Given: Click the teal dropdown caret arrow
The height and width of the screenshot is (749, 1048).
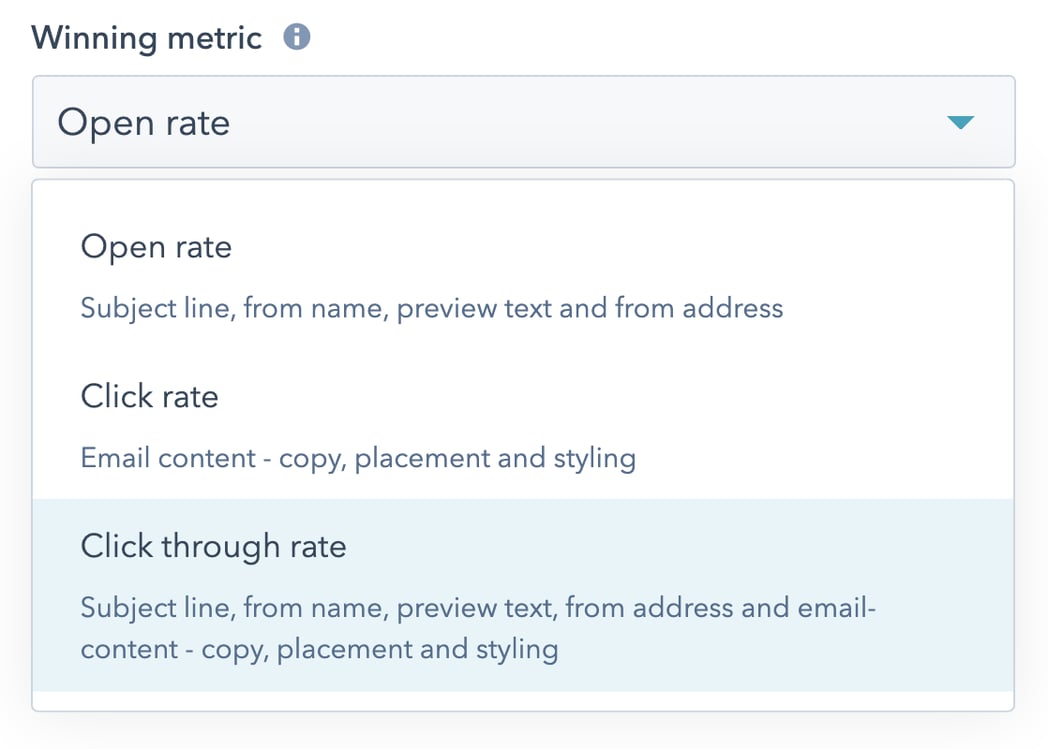Looking at the screenshot, I should coord(960,122).
